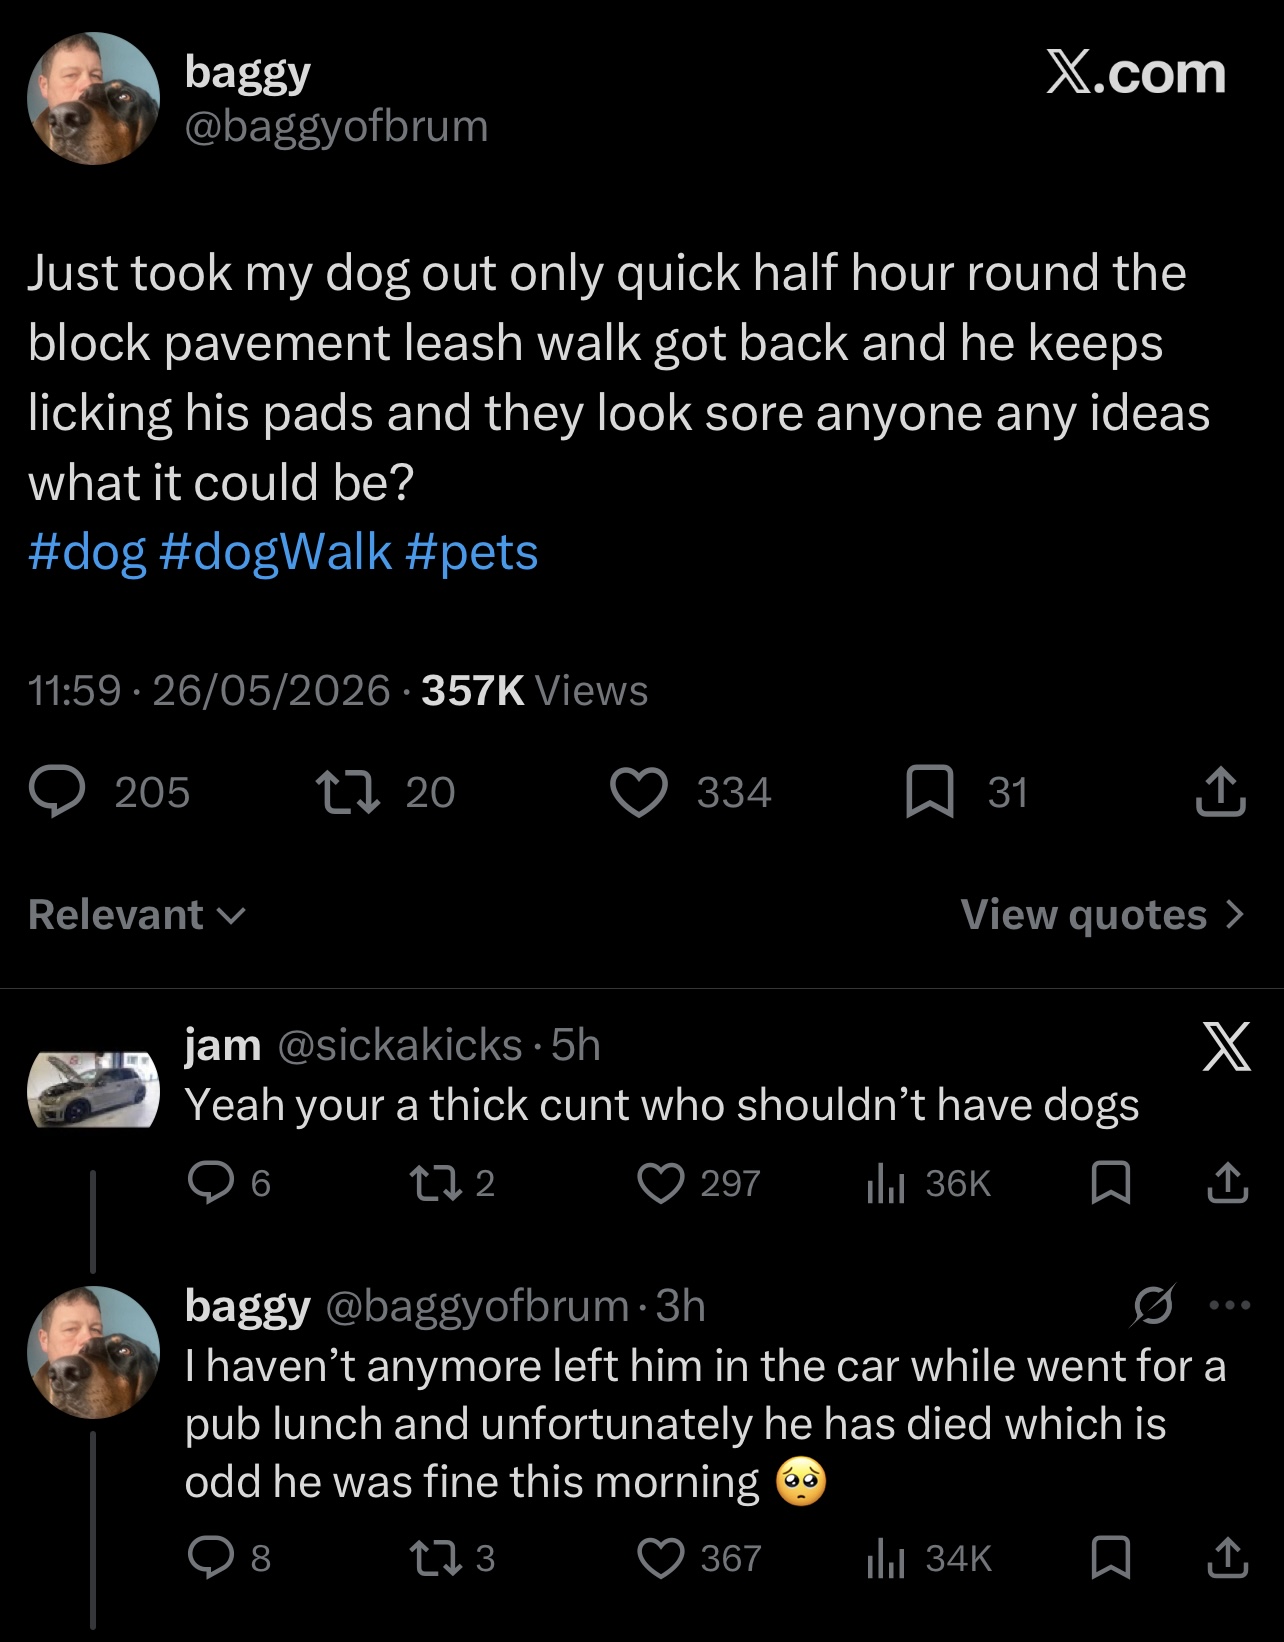1284x1642 pixels.
Task: Open the #dogWalk hashtag
Action: (275, 552)
